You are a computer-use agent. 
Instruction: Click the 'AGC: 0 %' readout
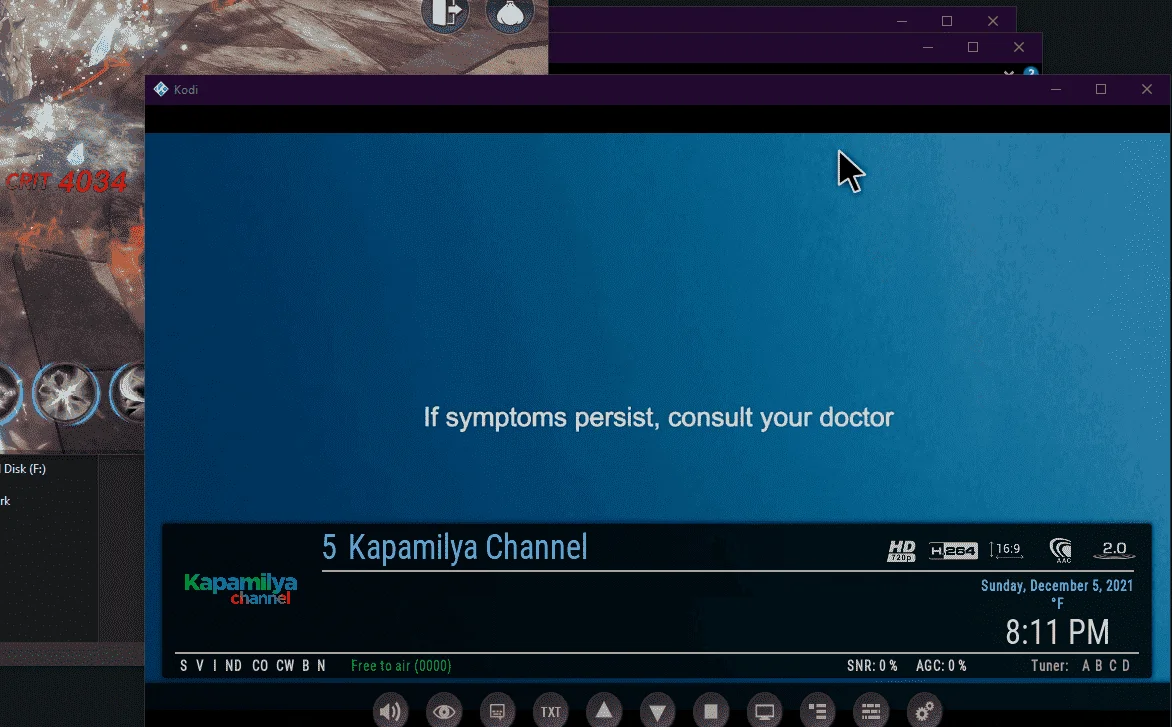point(941,666)
